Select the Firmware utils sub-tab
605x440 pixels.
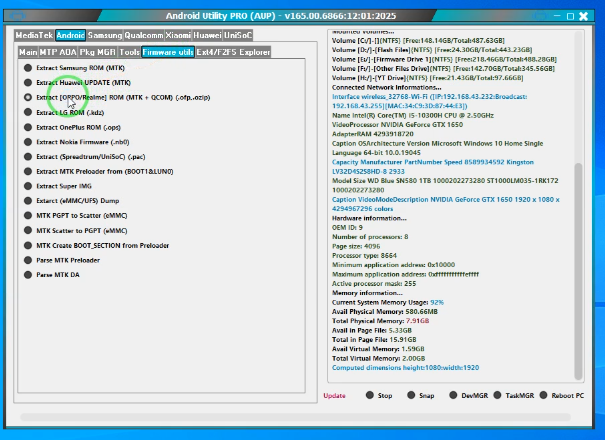pos(168,52)
